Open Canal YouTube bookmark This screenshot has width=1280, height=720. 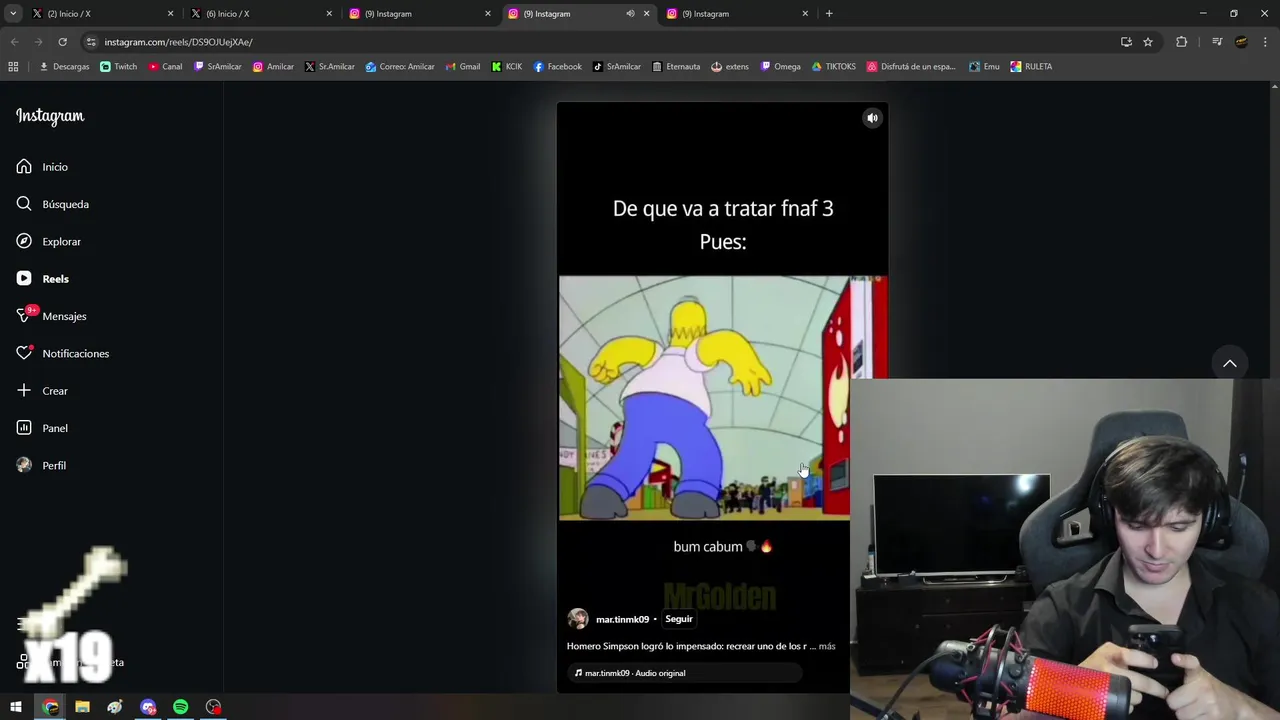pos(165,67)
